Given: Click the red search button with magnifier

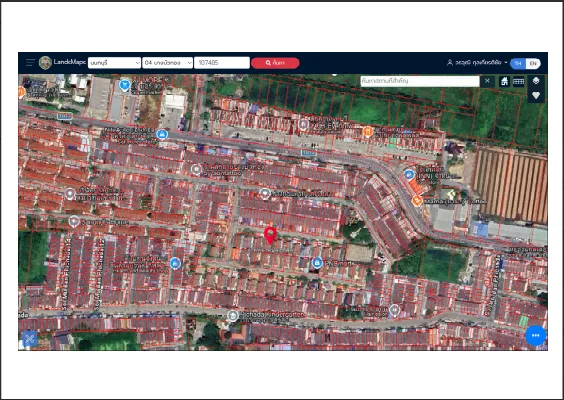Looking at the screenshot, I should pos(275,63).
